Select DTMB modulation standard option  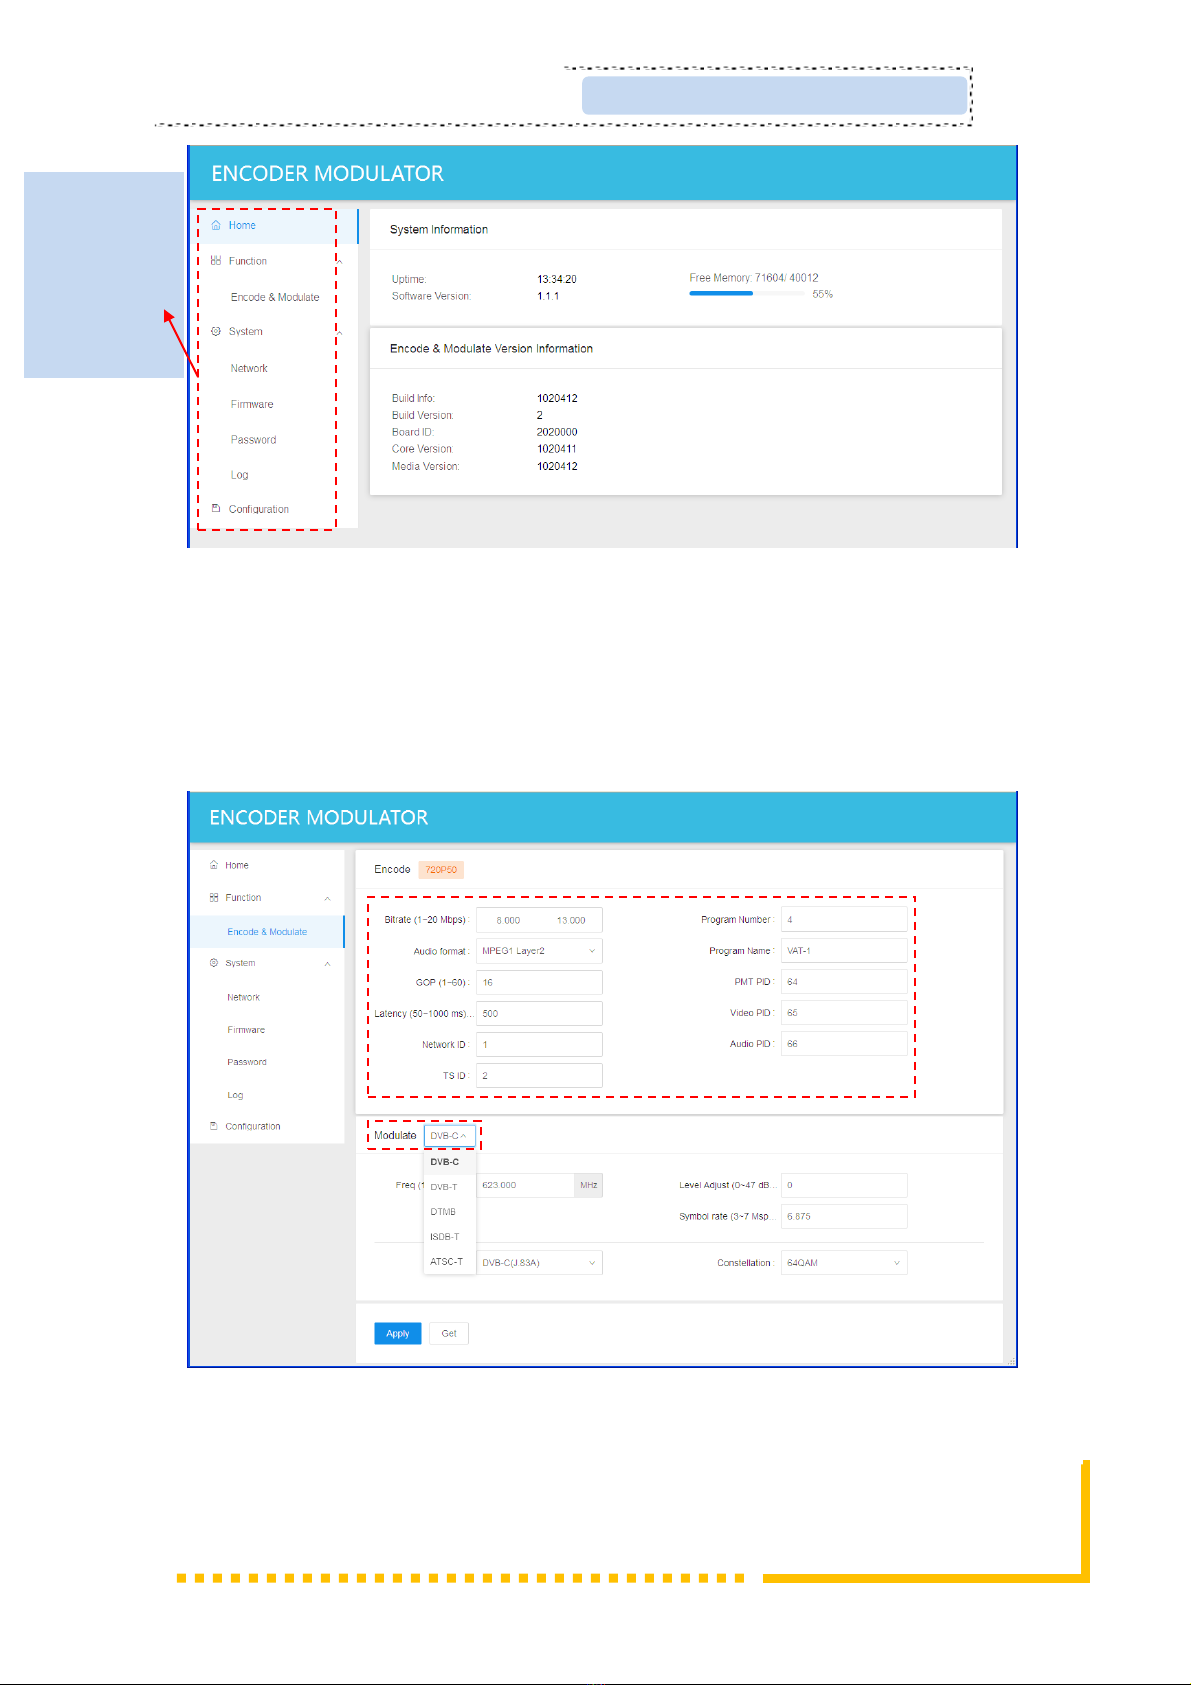443,1212
